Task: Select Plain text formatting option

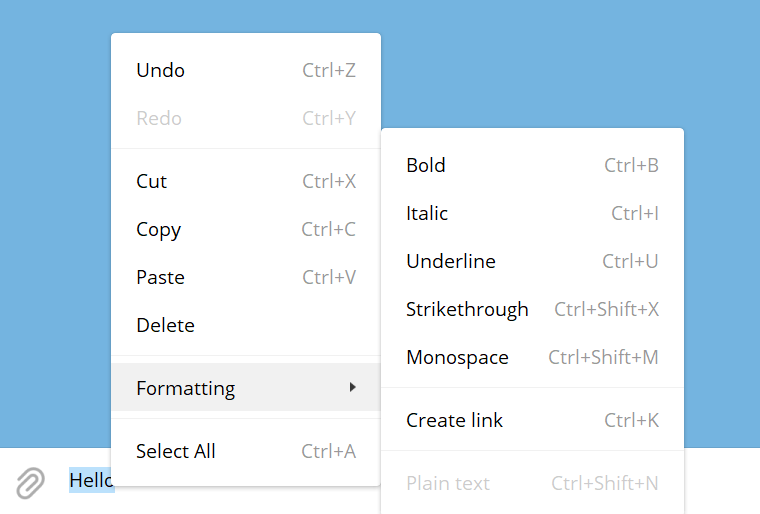Action: point(448,484)
